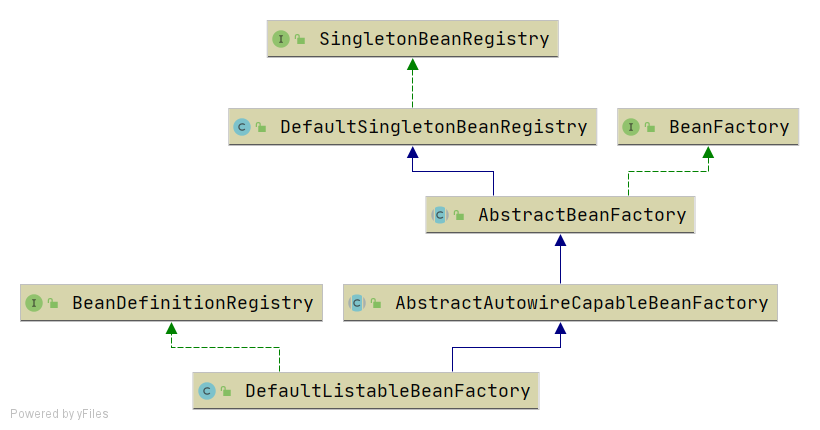
Task: Click the lock icon on DefaultListableBeanFactory
Action: click(x=226, y=392)
